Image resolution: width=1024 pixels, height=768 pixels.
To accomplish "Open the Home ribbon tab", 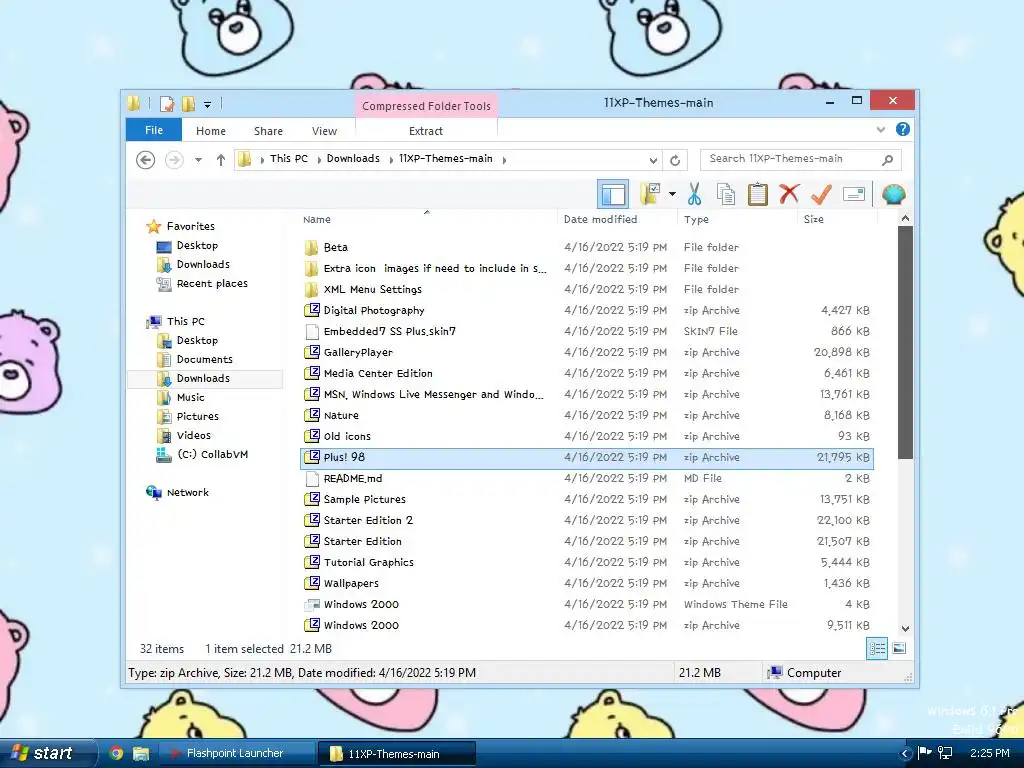I will 210,131.
